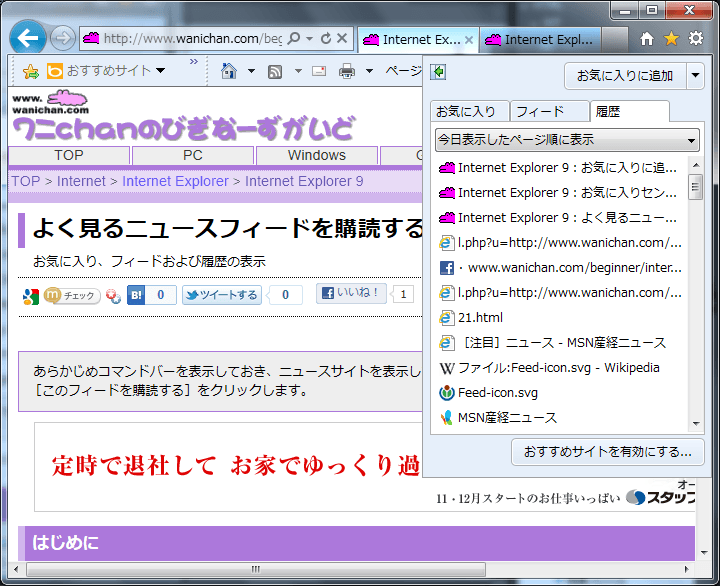Open dropdown arrow next to feed icon
Screen dimensions: 720x586
click(x=298, y=71)
